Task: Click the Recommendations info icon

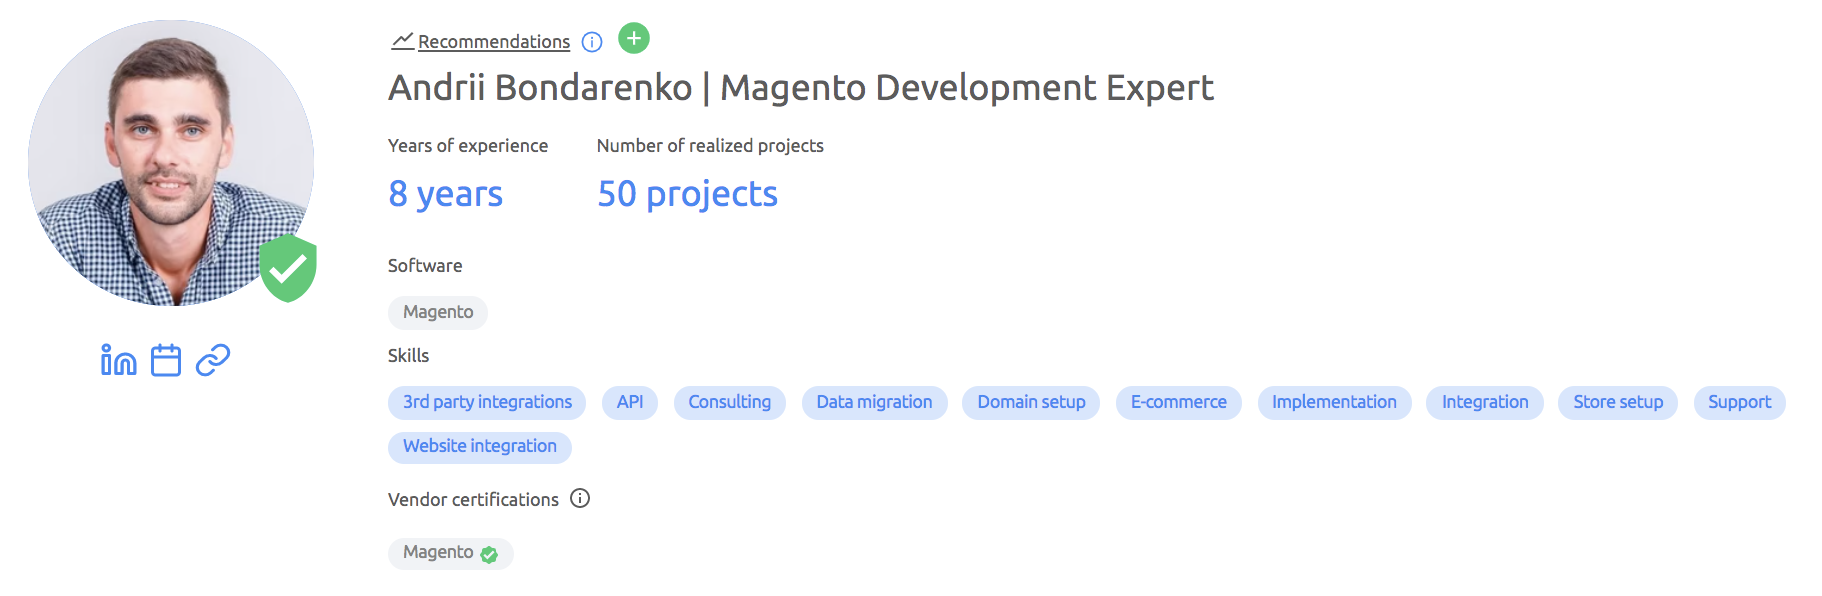Action: [x=592, y=42]
